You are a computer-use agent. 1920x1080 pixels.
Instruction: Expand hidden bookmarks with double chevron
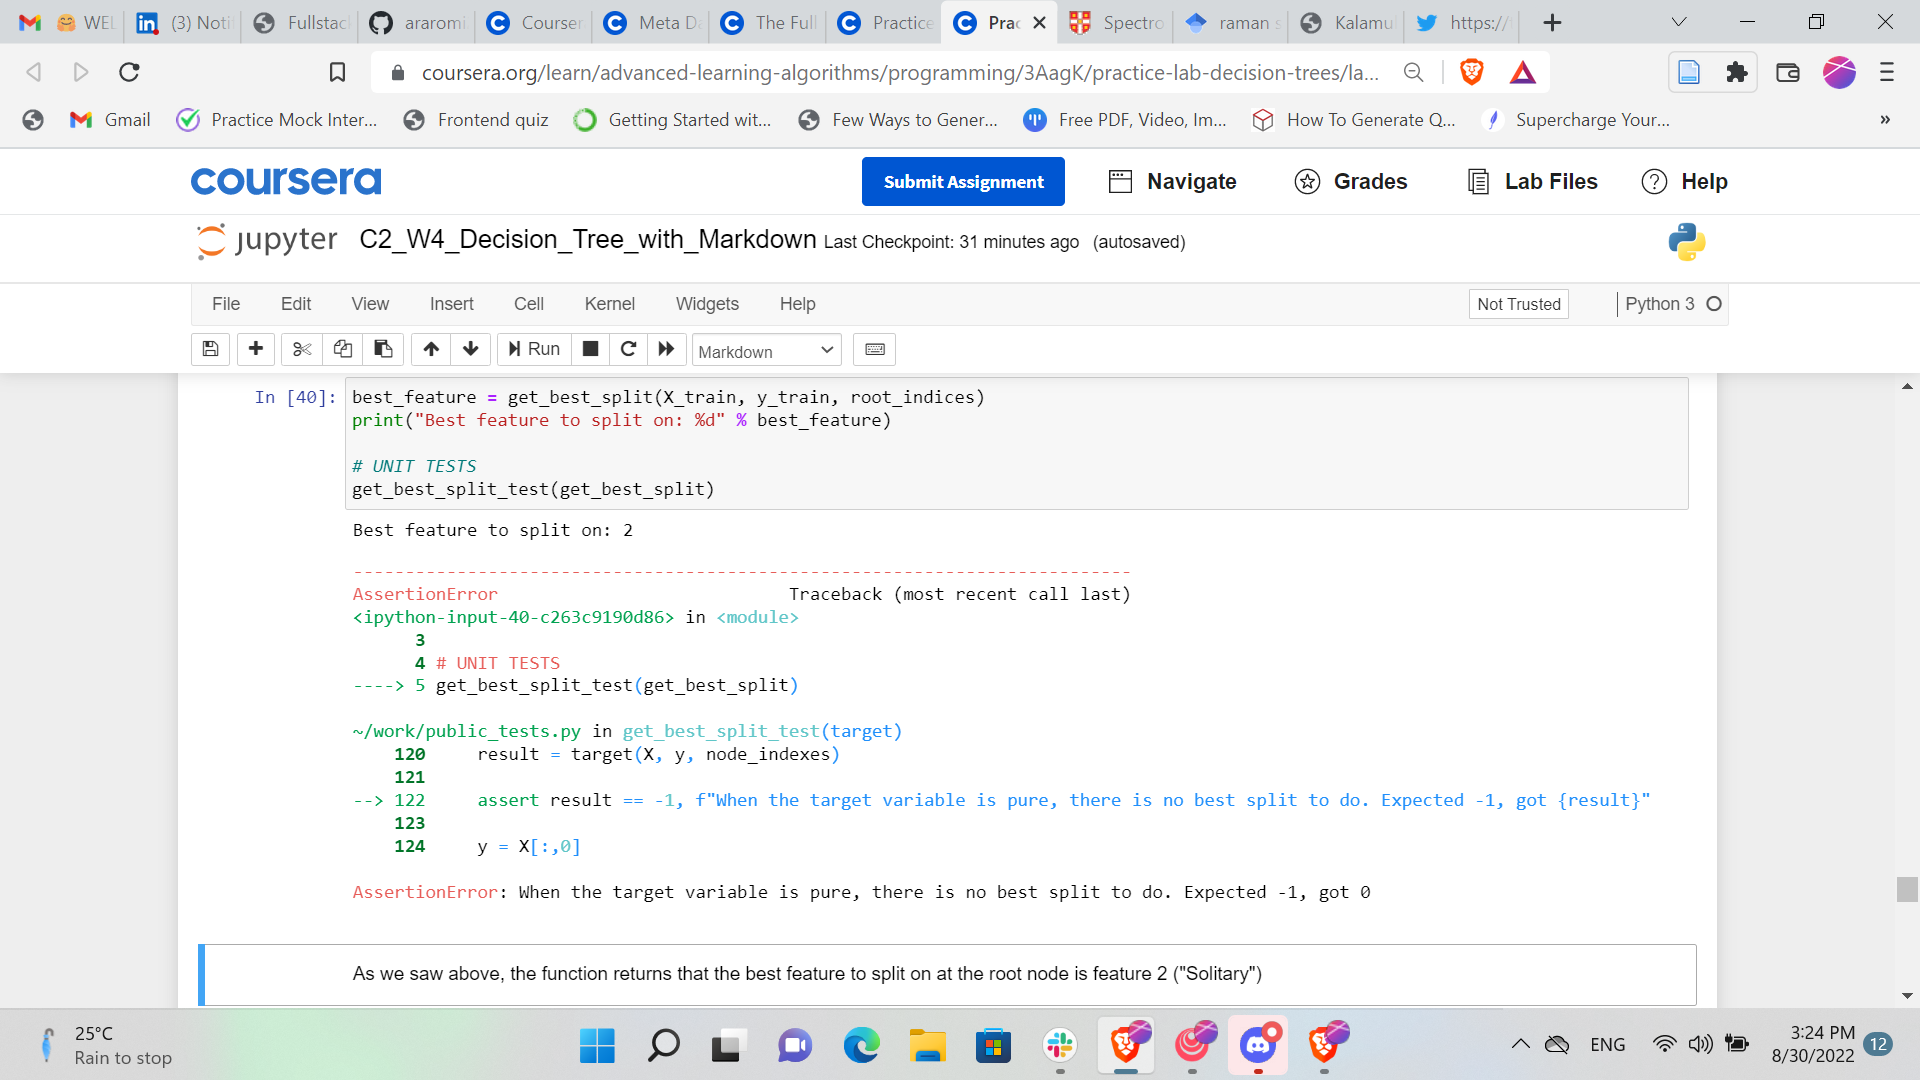coord(1885,120)
